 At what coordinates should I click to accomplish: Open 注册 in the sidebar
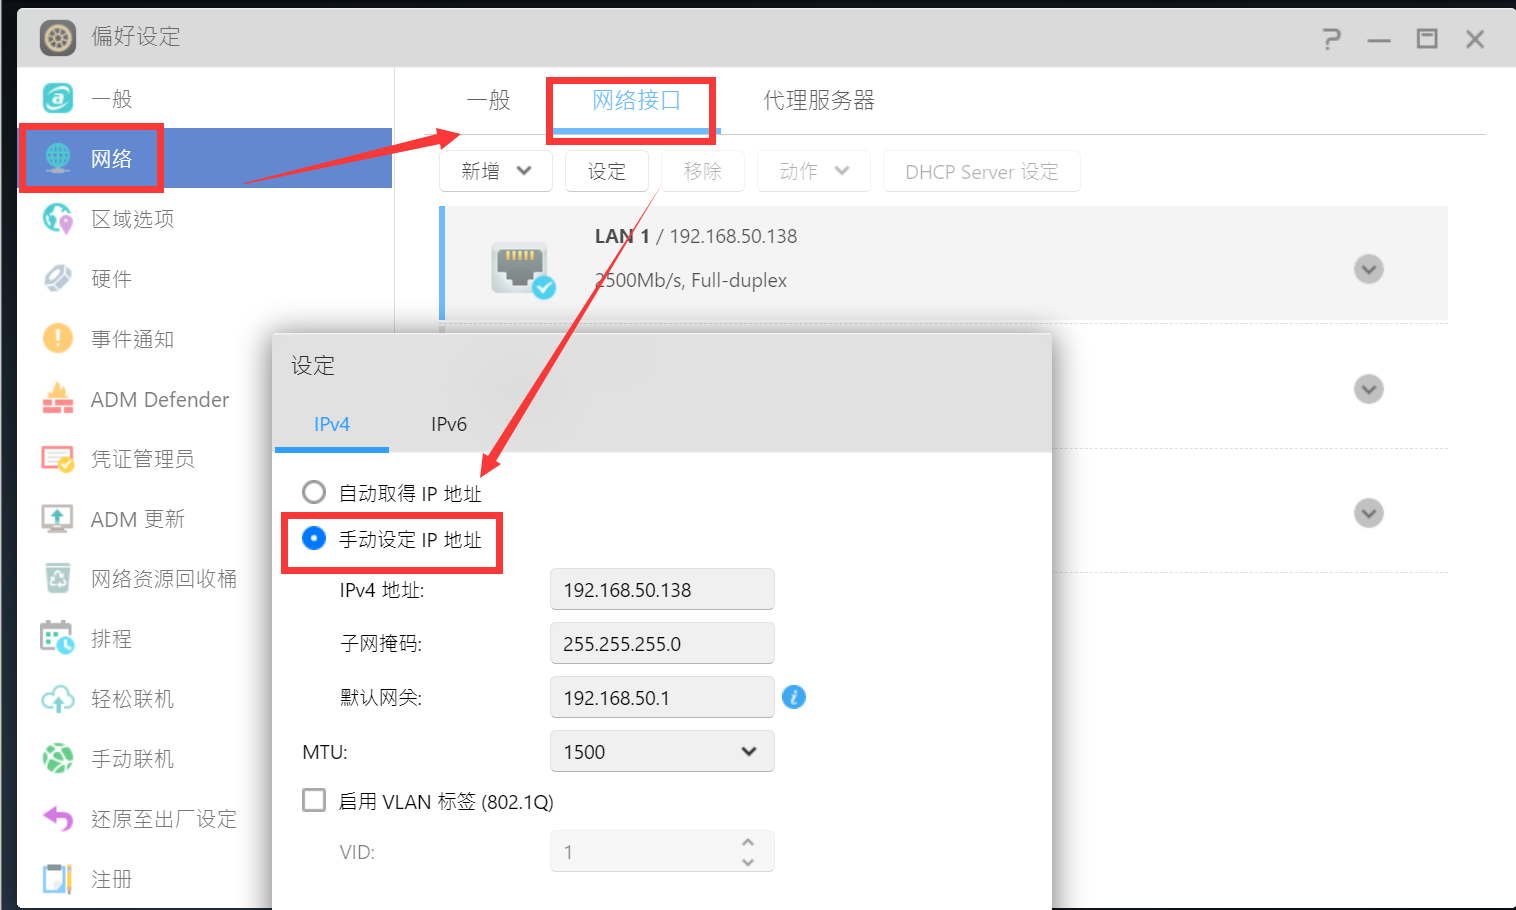click(x=111, y=879)
